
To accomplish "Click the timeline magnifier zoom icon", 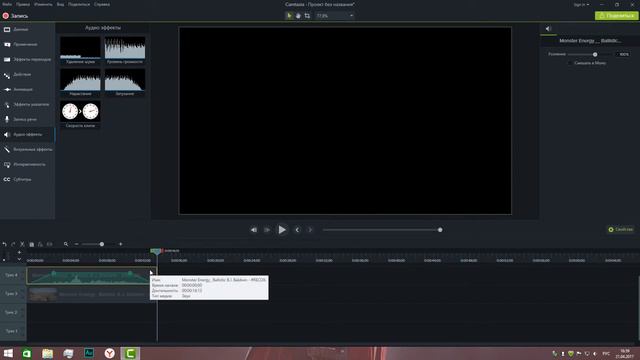I will pos(66,244).
